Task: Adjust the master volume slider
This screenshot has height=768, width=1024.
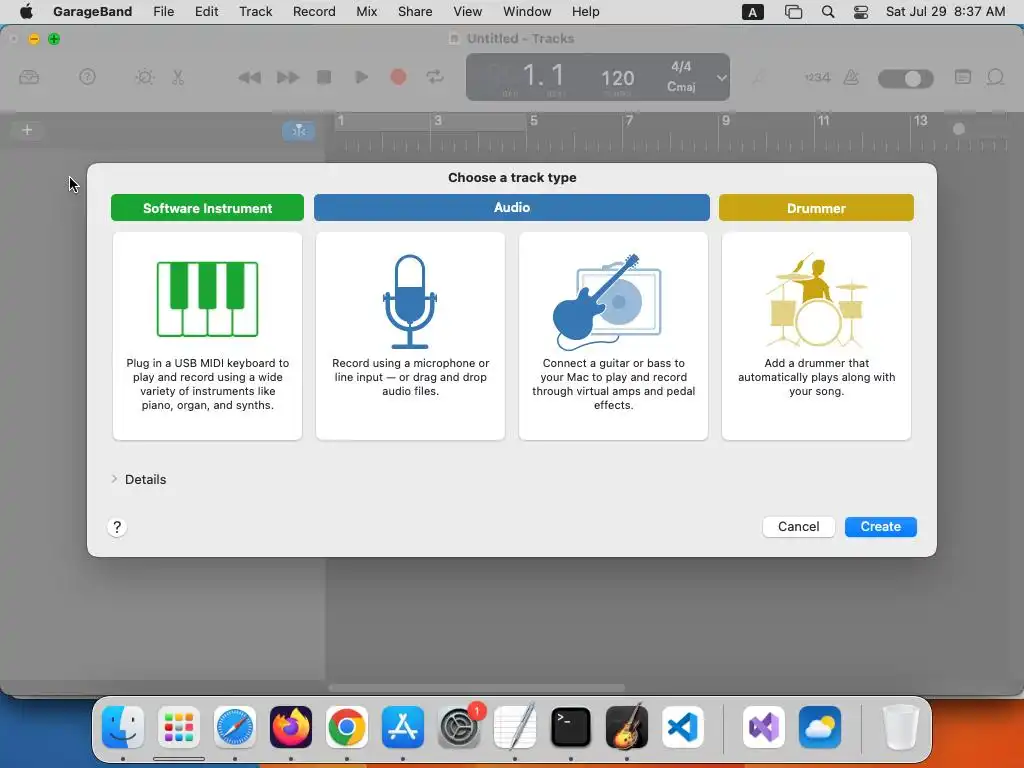Action: pos(905,79)
